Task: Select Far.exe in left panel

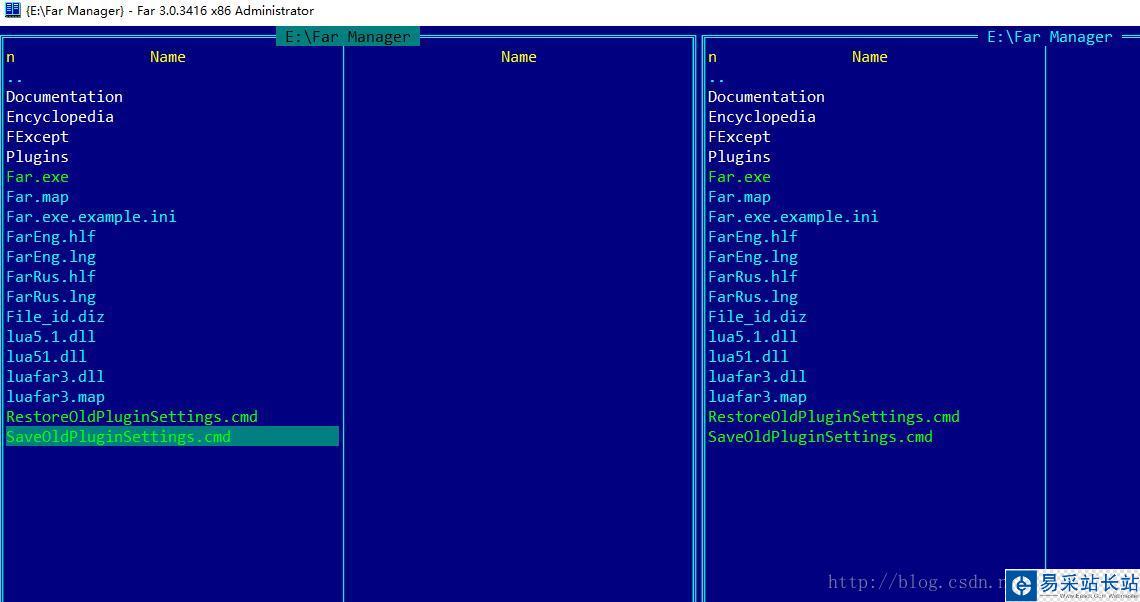Action: 37,177
